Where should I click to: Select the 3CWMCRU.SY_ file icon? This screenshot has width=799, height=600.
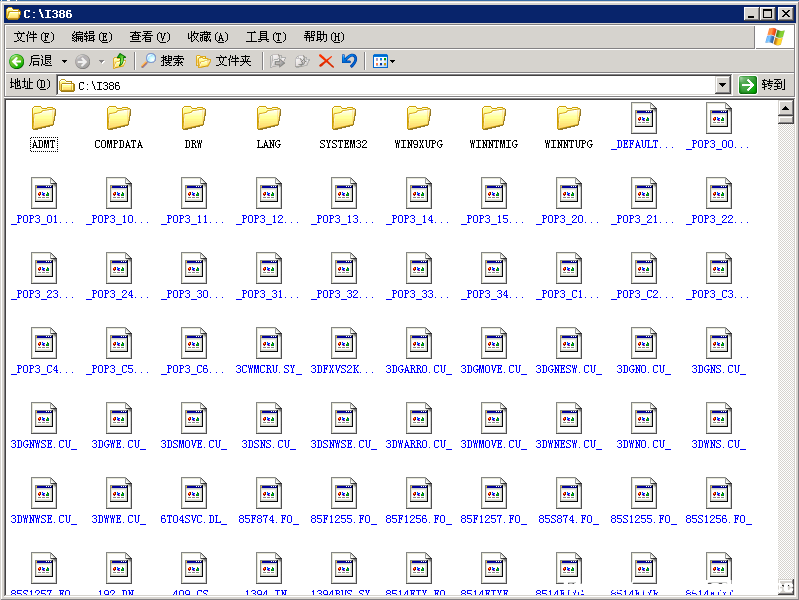coord(269,343)
